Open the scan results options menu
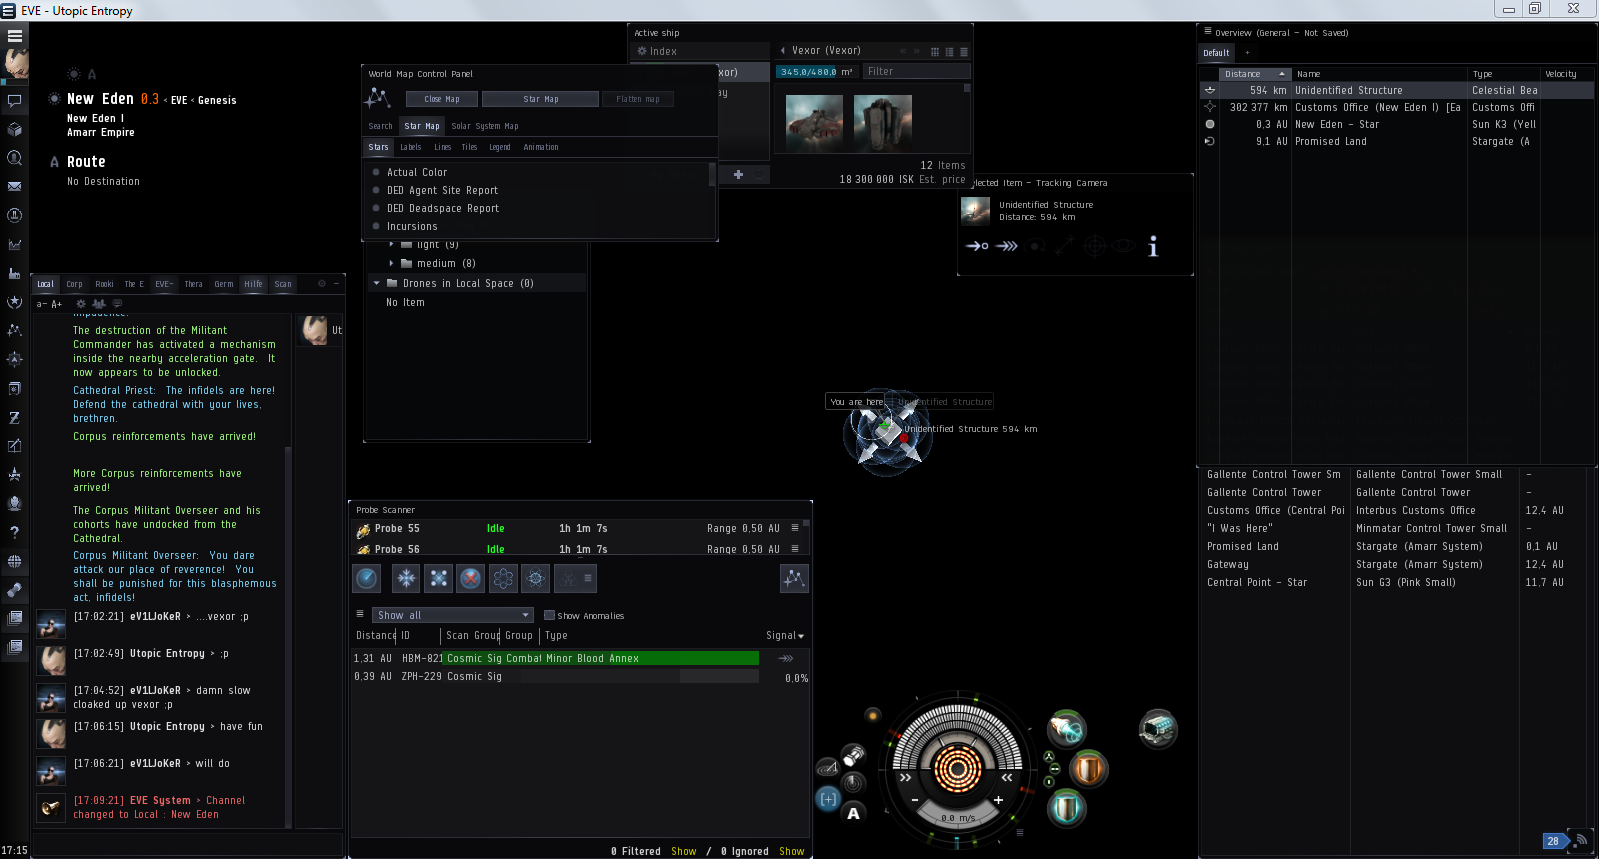Viewport: 1599px width, 859px height. (x=360, y=614)
